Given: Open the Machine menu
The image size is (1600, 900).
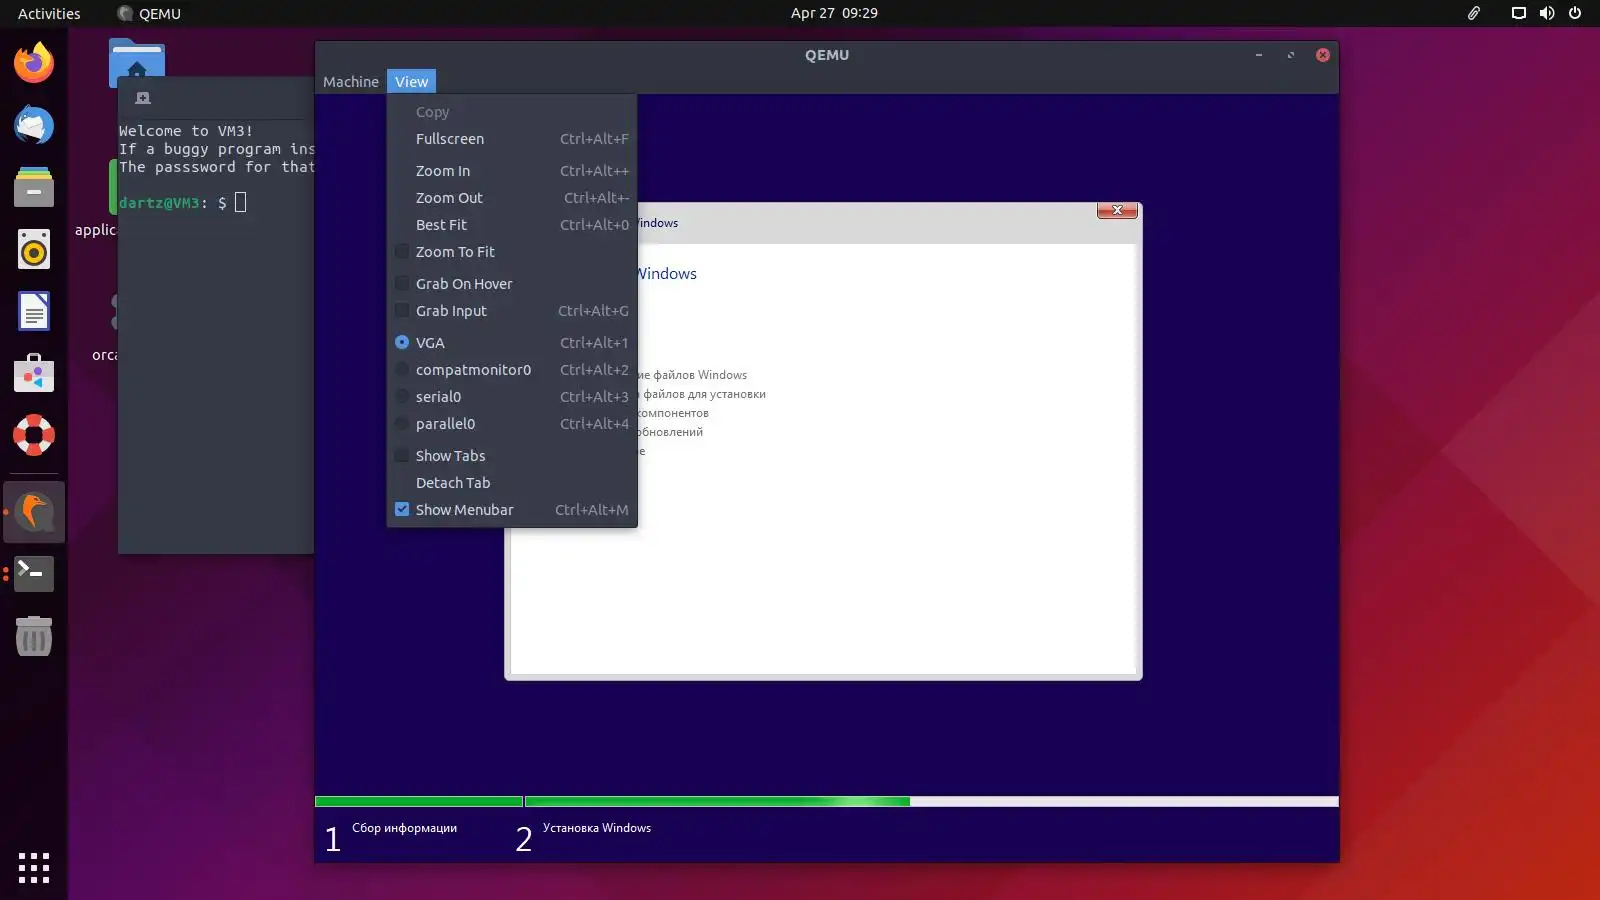Looking at the screenshot, I should pos(351,82).
